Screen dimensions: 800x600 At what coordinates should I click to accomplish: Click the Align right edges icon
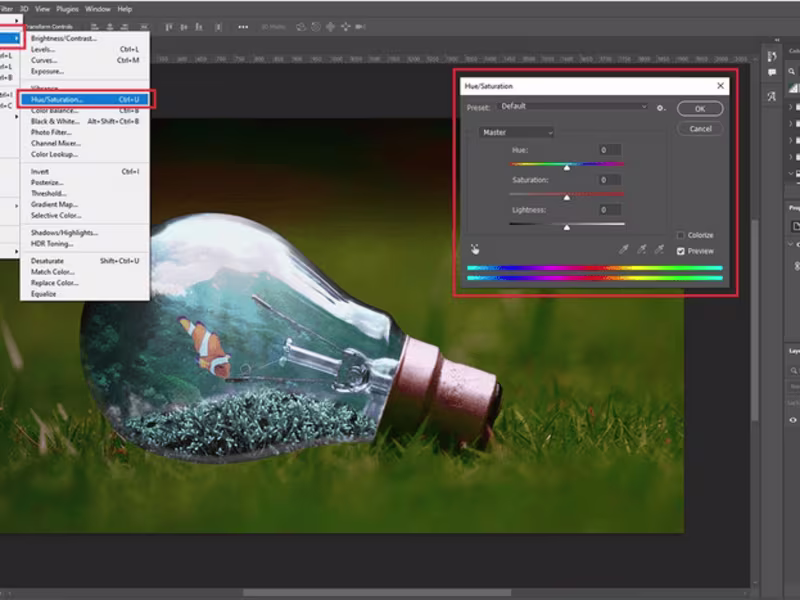pyautogui.click(x=124, y=27)
